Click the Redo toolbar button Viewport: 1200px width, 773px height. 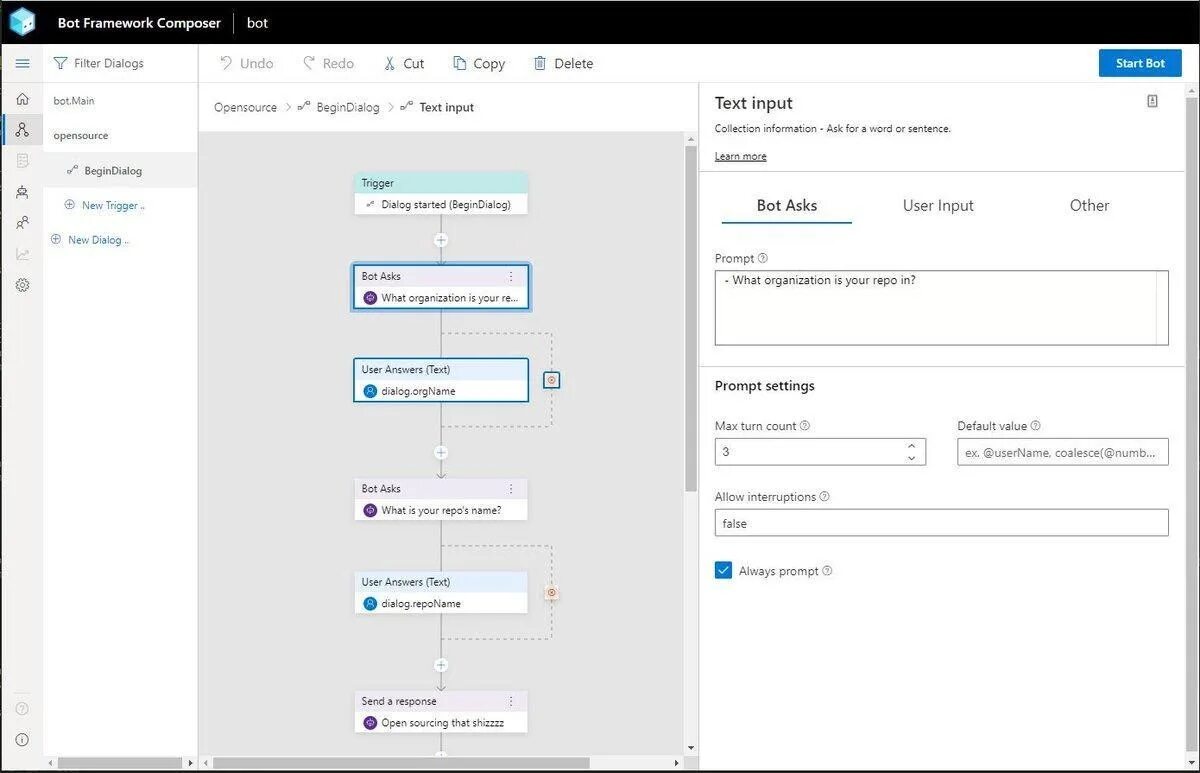[328, 63]
